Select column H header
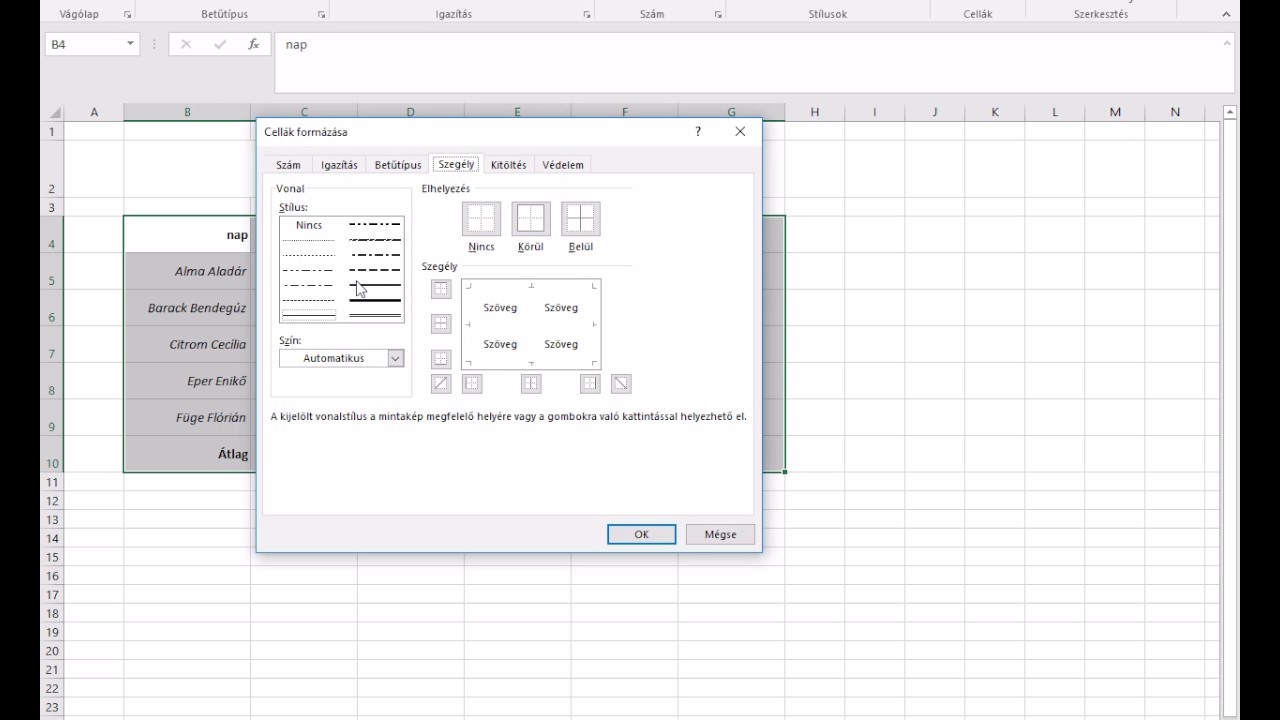Viewport: 1280px width, 720px height. point(814,112)
